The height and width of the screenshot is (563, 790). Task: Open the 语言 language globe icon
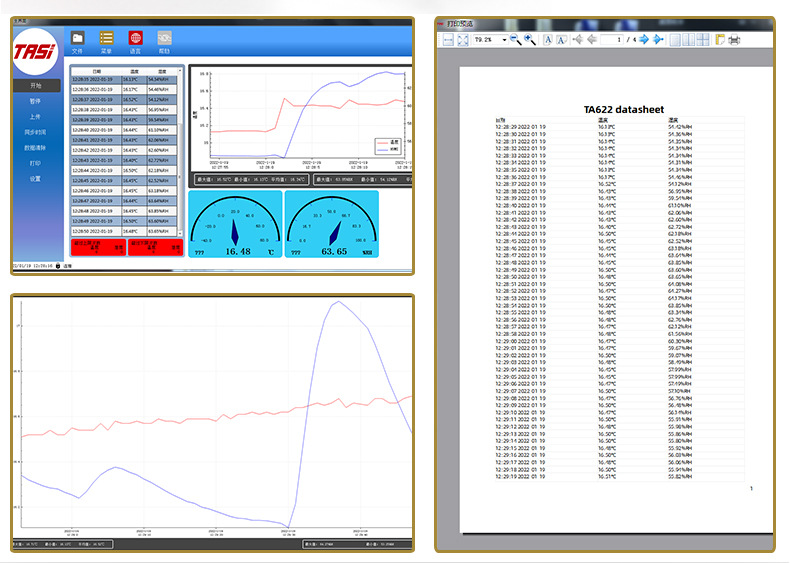pos(135,39)
